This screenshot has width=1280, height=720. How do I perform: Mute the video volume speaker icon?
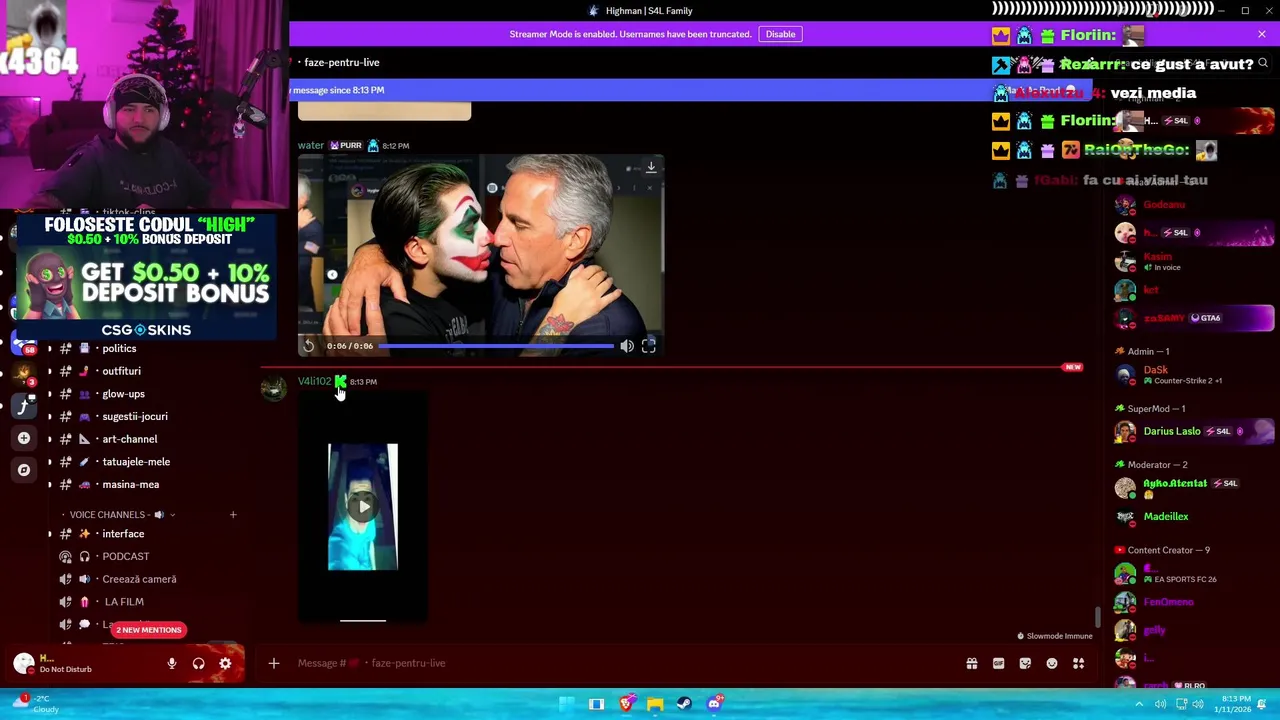coord(627,346)
